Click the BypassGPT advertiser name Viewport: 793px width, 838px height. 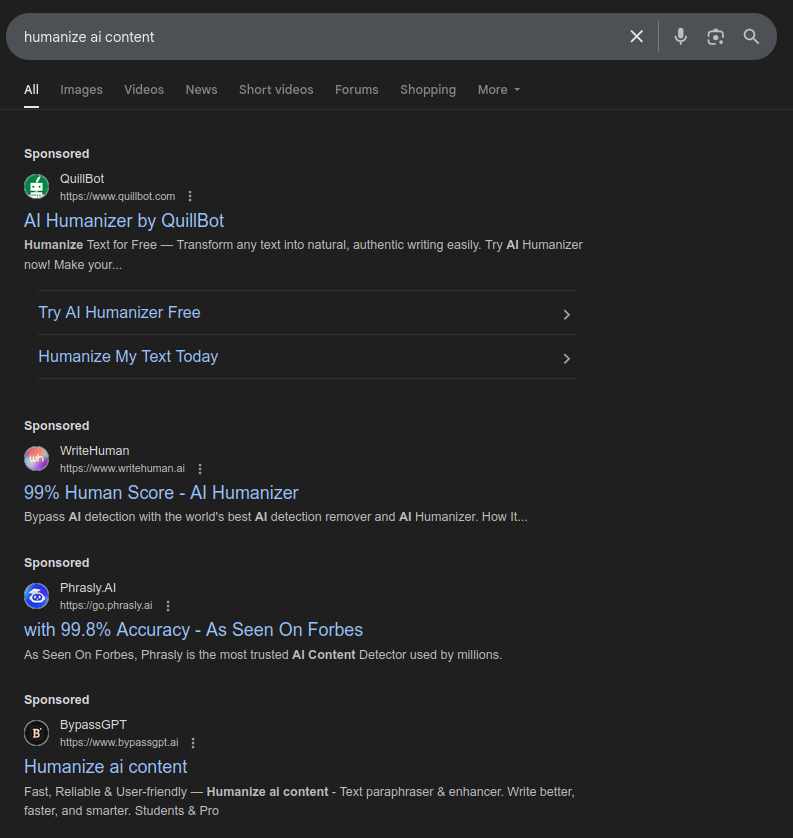coord(93,725)
